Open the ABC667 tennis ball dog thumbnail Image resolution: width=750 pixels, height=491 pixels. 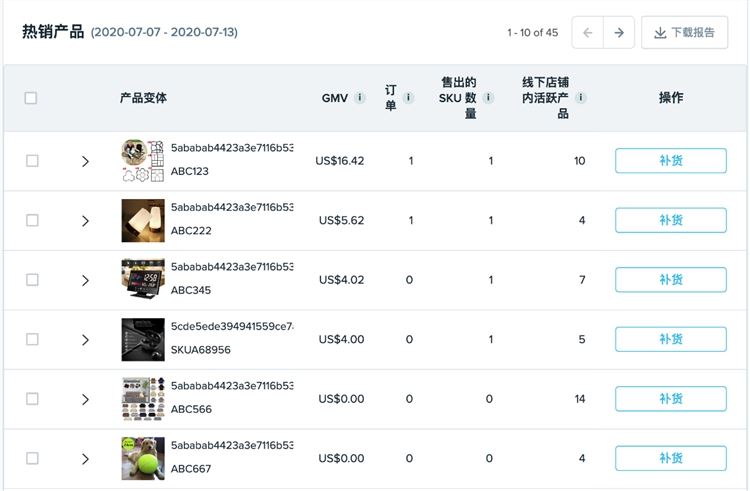[x=143, y=458]
